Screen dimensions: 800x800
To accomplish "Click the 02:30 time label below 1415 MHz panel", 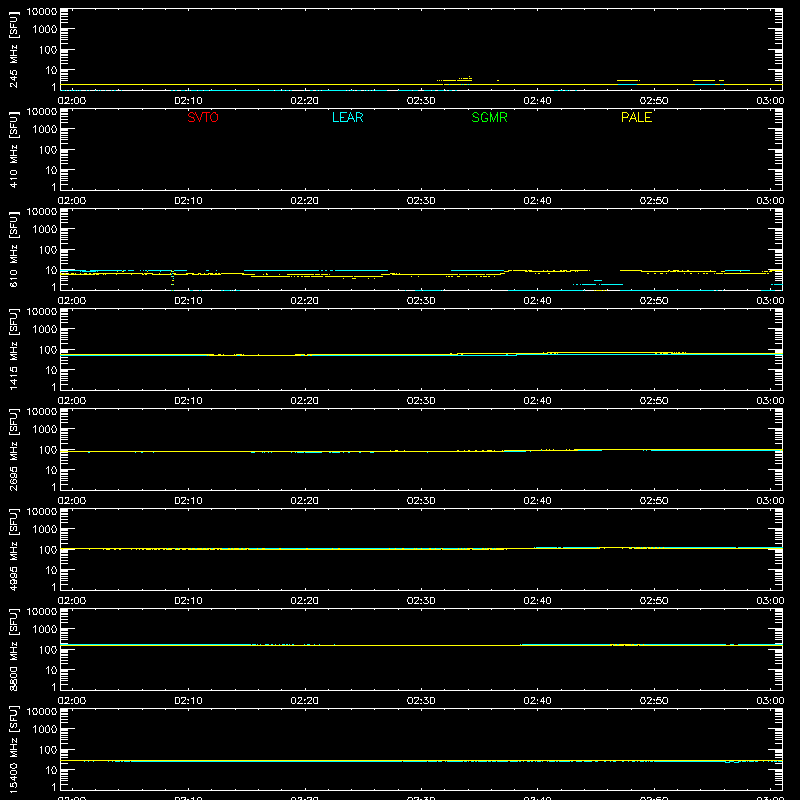I will tap(421, 401).
